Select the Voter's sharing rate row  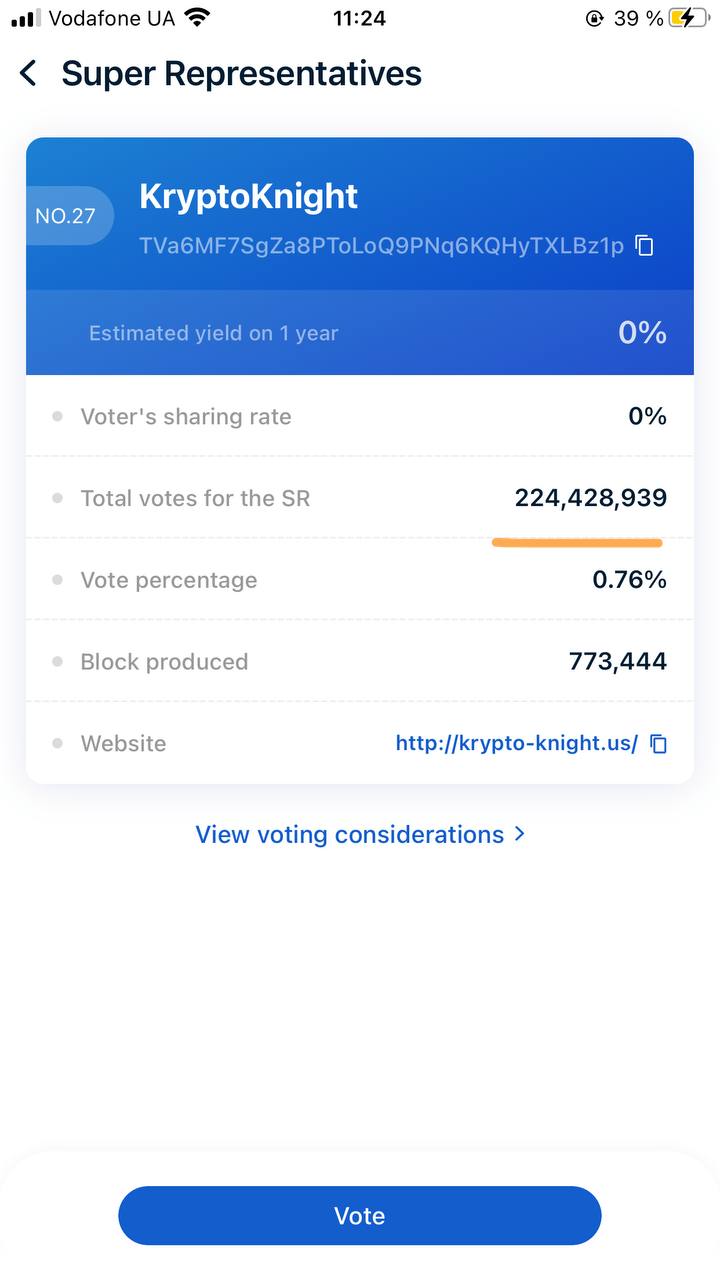360,416
